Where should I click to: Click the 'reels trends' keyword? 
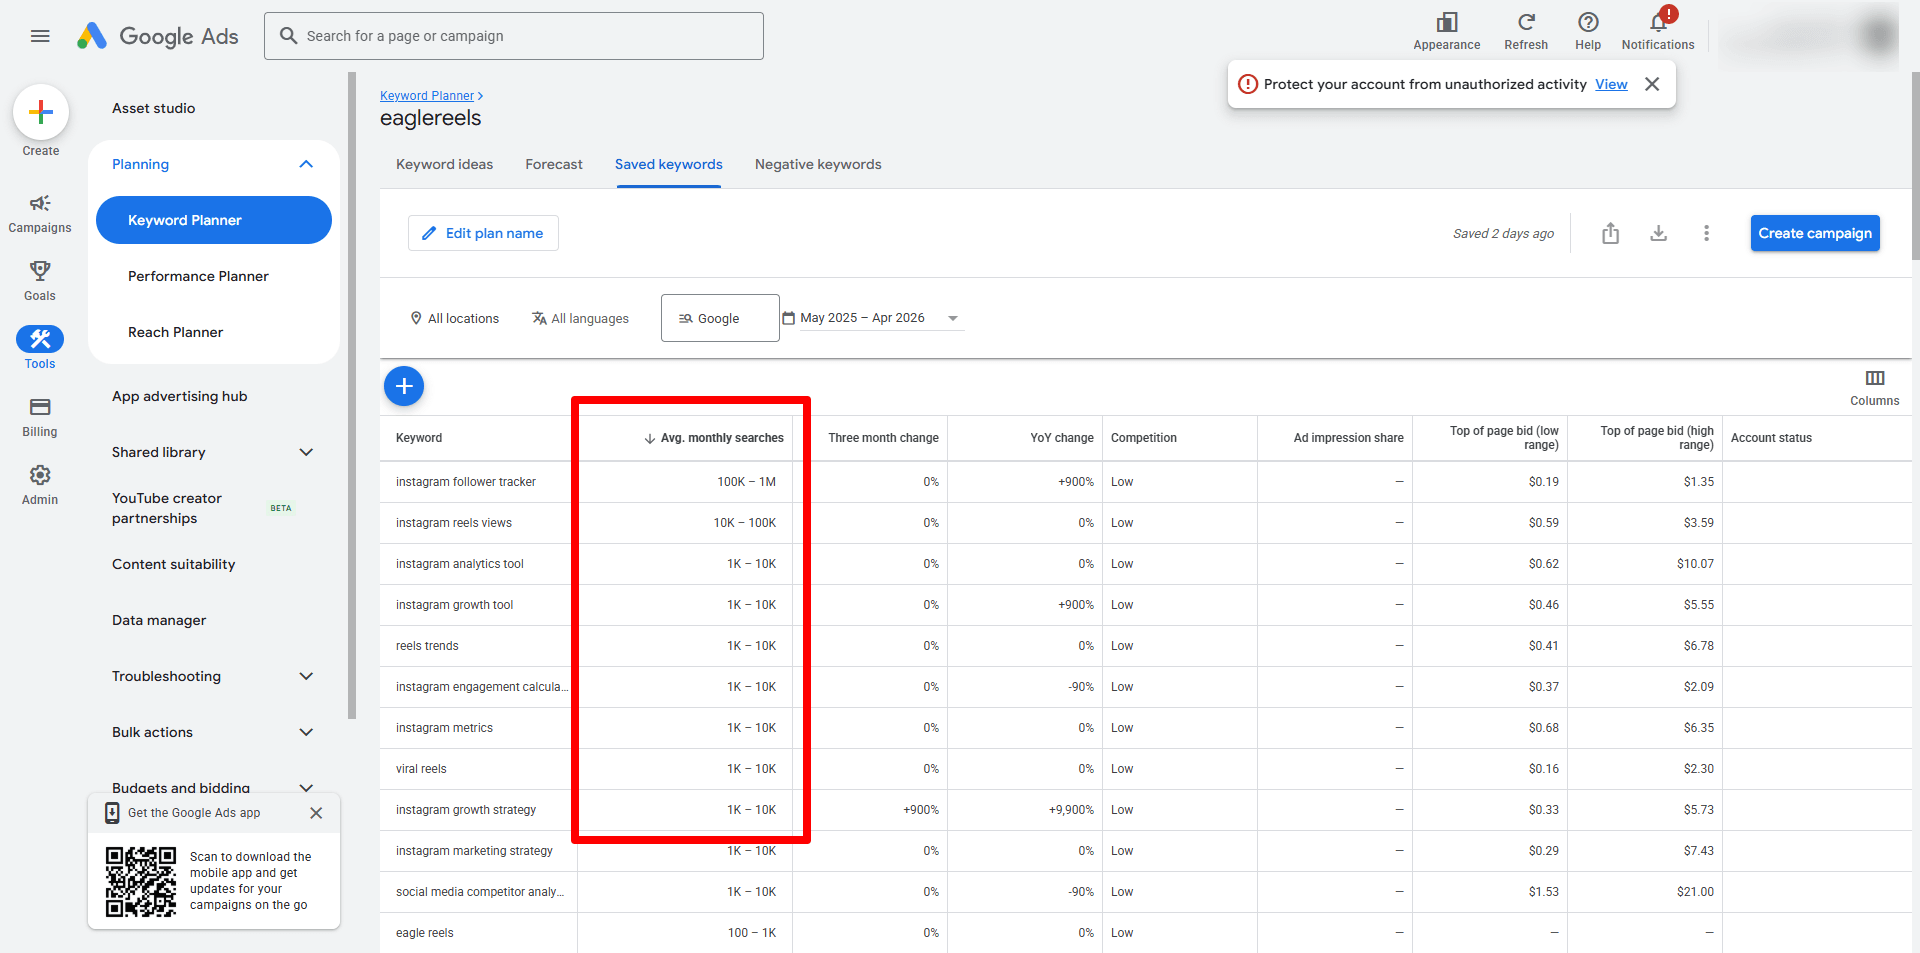pos(427,646)
